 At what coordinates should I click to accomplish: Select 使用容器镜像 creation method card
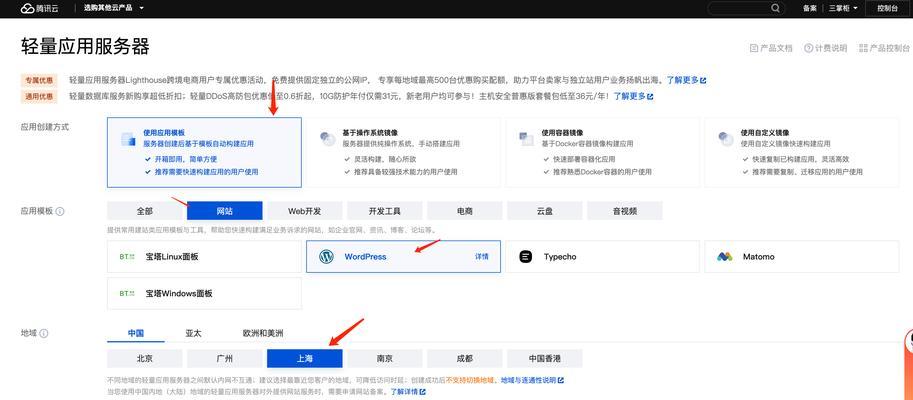click(x=602, y=153)
